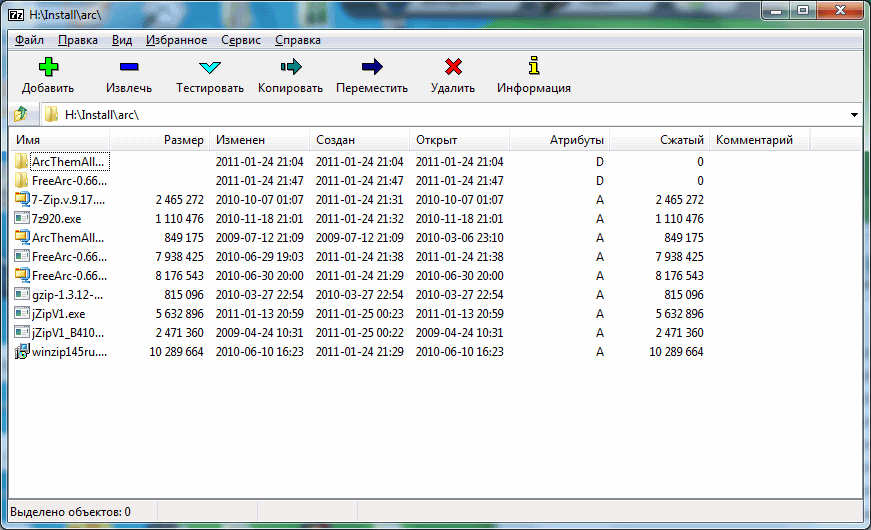Image resolution: width=871 pixels, height=530 pixels.
Task: Click the green plus Add (Добавить) icon
Action: point(48,67)
